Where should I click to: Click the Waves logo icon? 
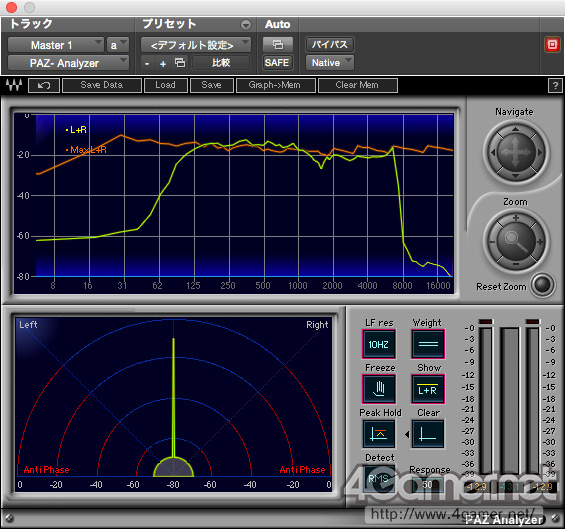[14, 85]
